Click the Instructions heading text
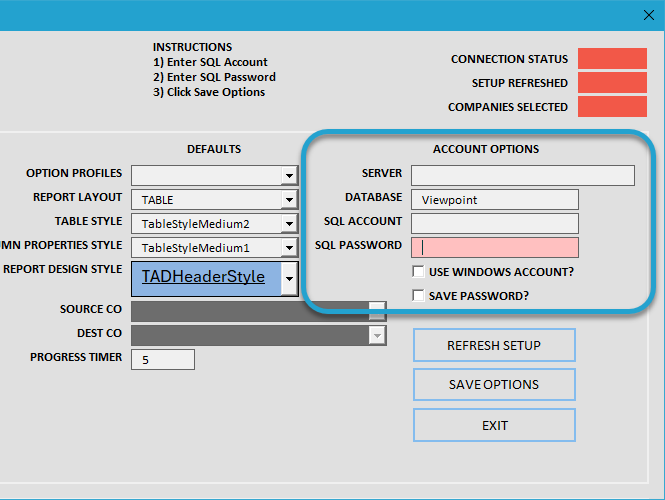The image size is (665, 500). coord(193,47)
